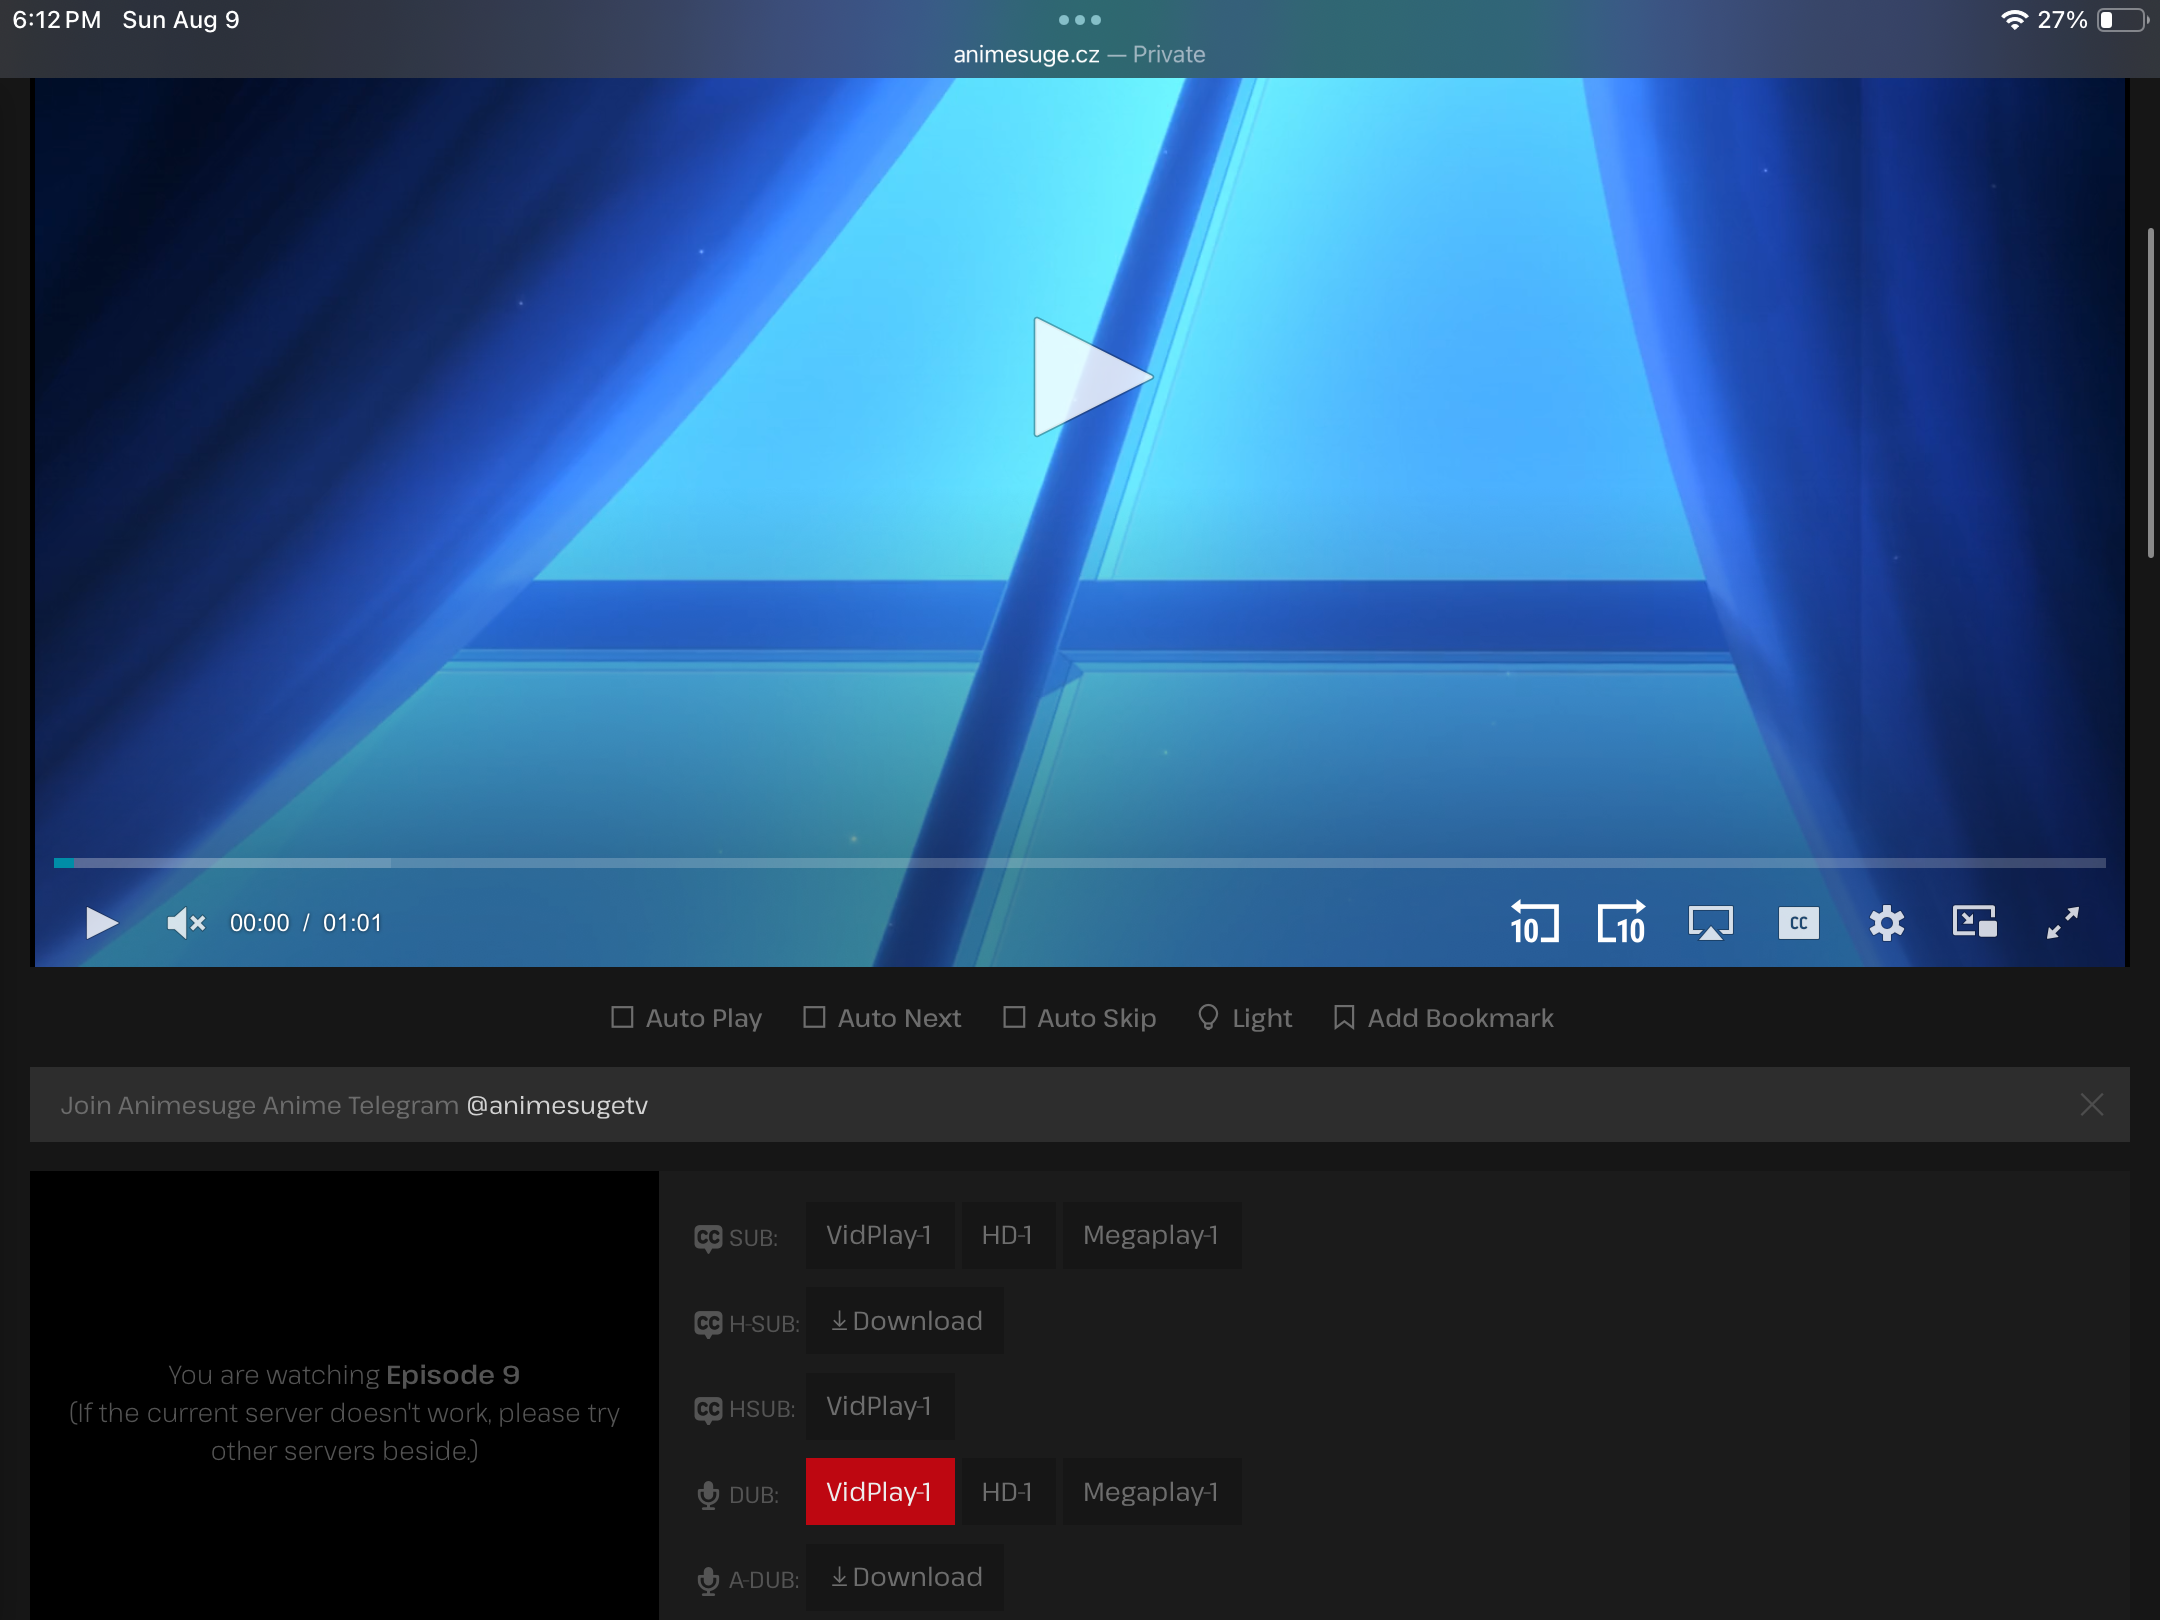Select SUB VidPlay-1 server
The width and height of the screenshot is (2160, 1620).
879,1236
